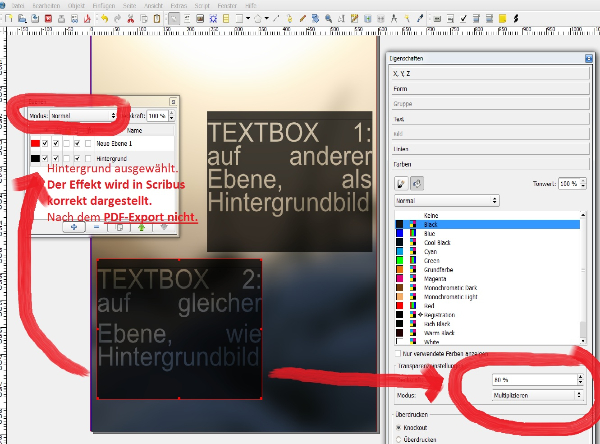Click the fill color bucket icon
The height and width of the screenshot is (444, 600).
tap(417, 184)
